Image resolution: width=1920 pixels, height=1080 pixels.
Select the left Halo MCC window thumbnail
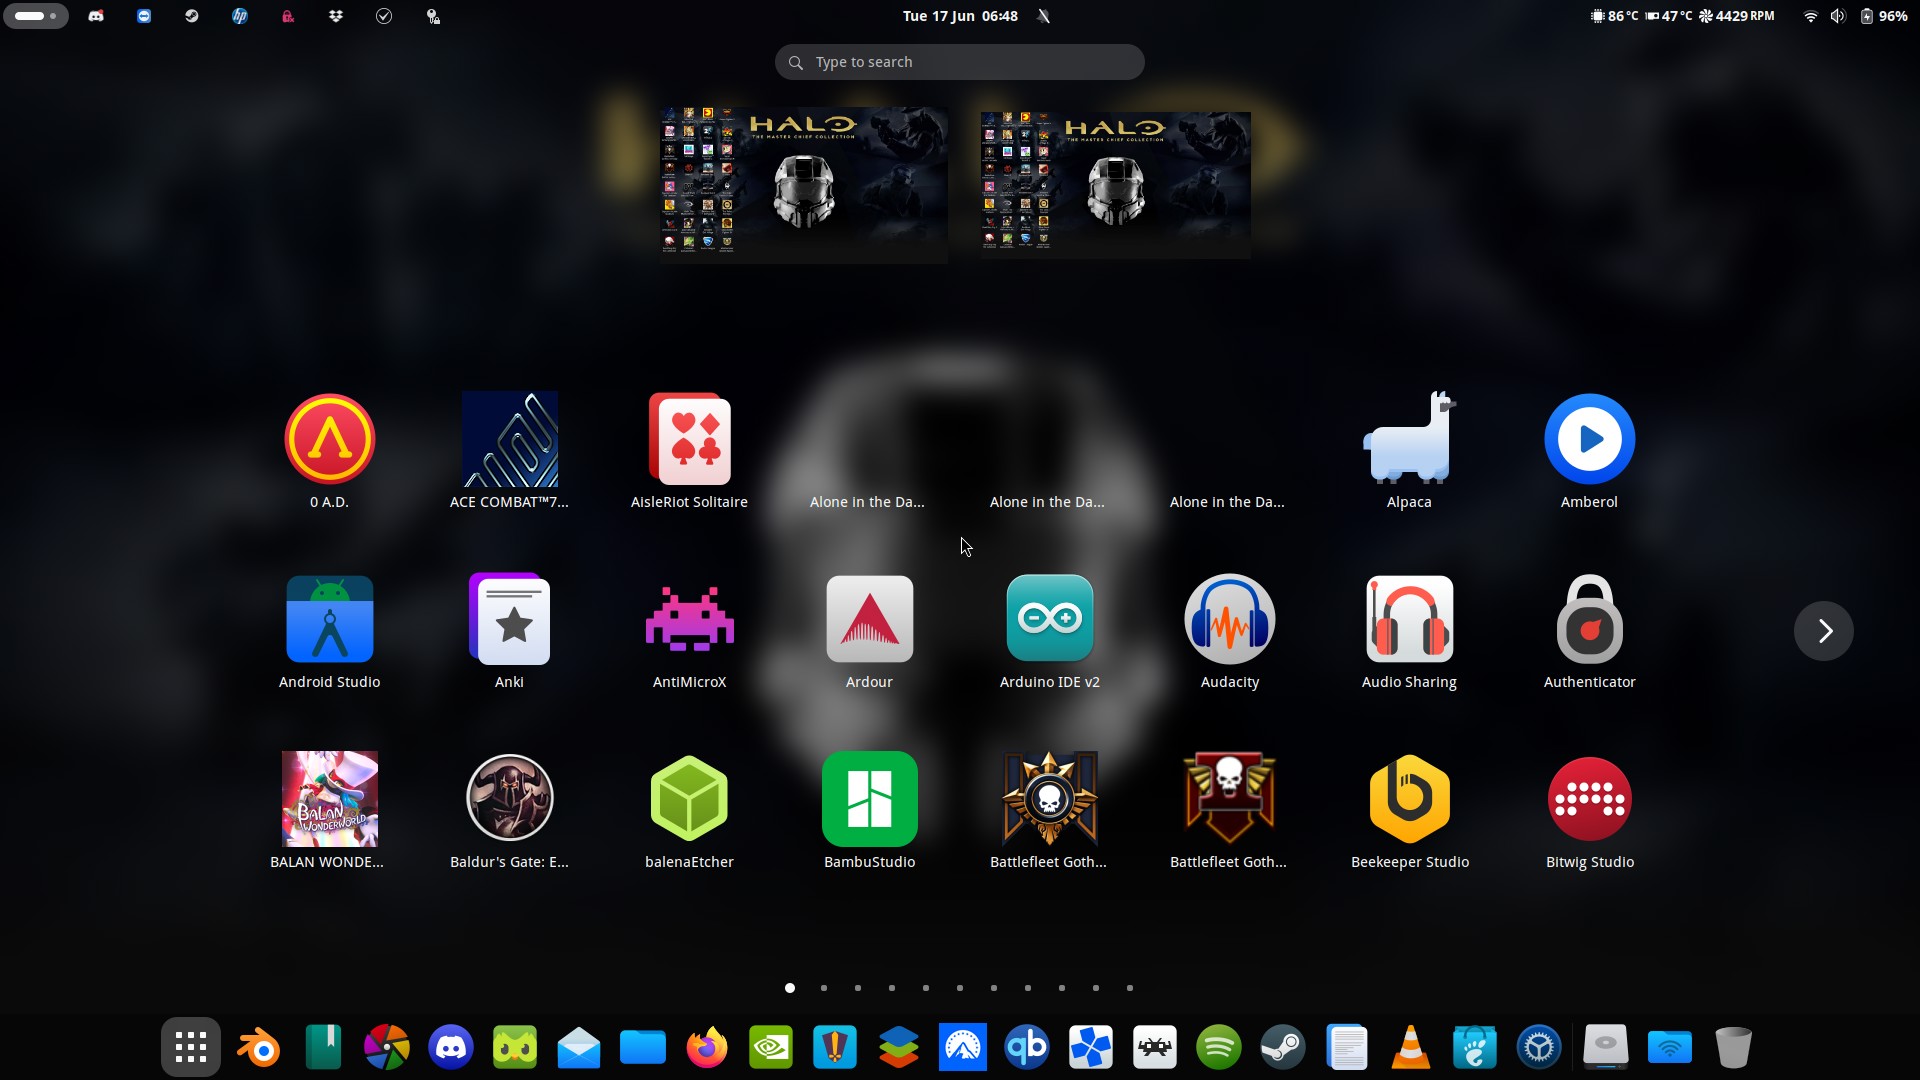pyautogui.click(x=802, y=184)
